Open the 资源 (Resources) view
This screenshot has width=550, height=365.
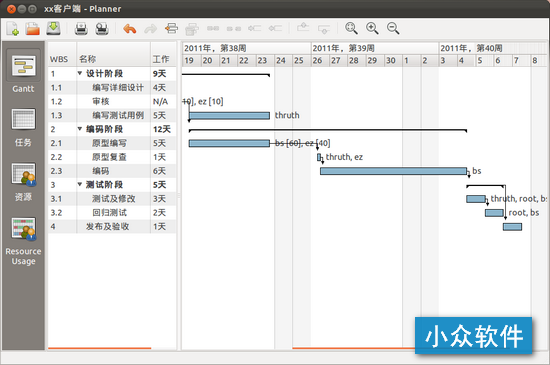point(23,182)
